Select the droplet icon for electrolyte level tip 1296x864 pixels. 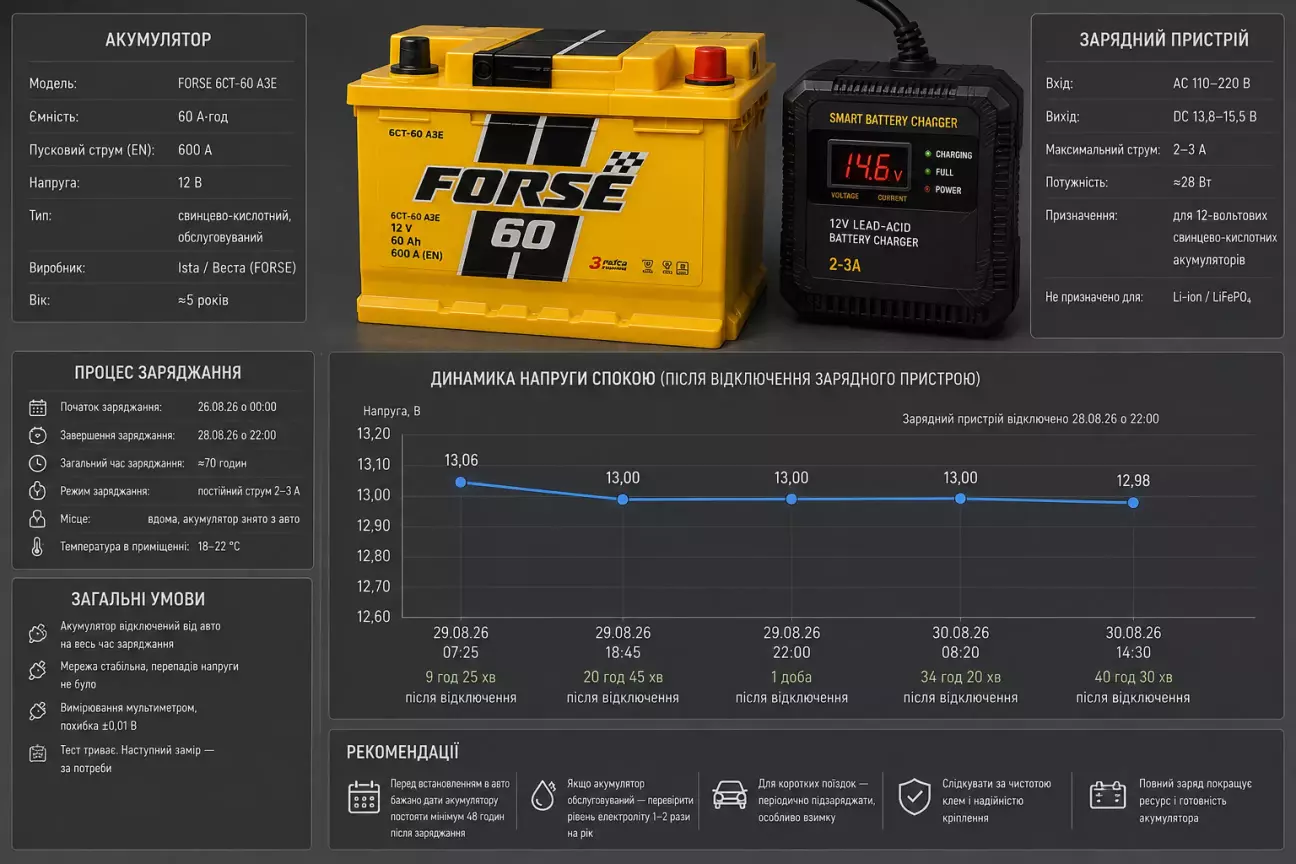[x=543, y=795]
